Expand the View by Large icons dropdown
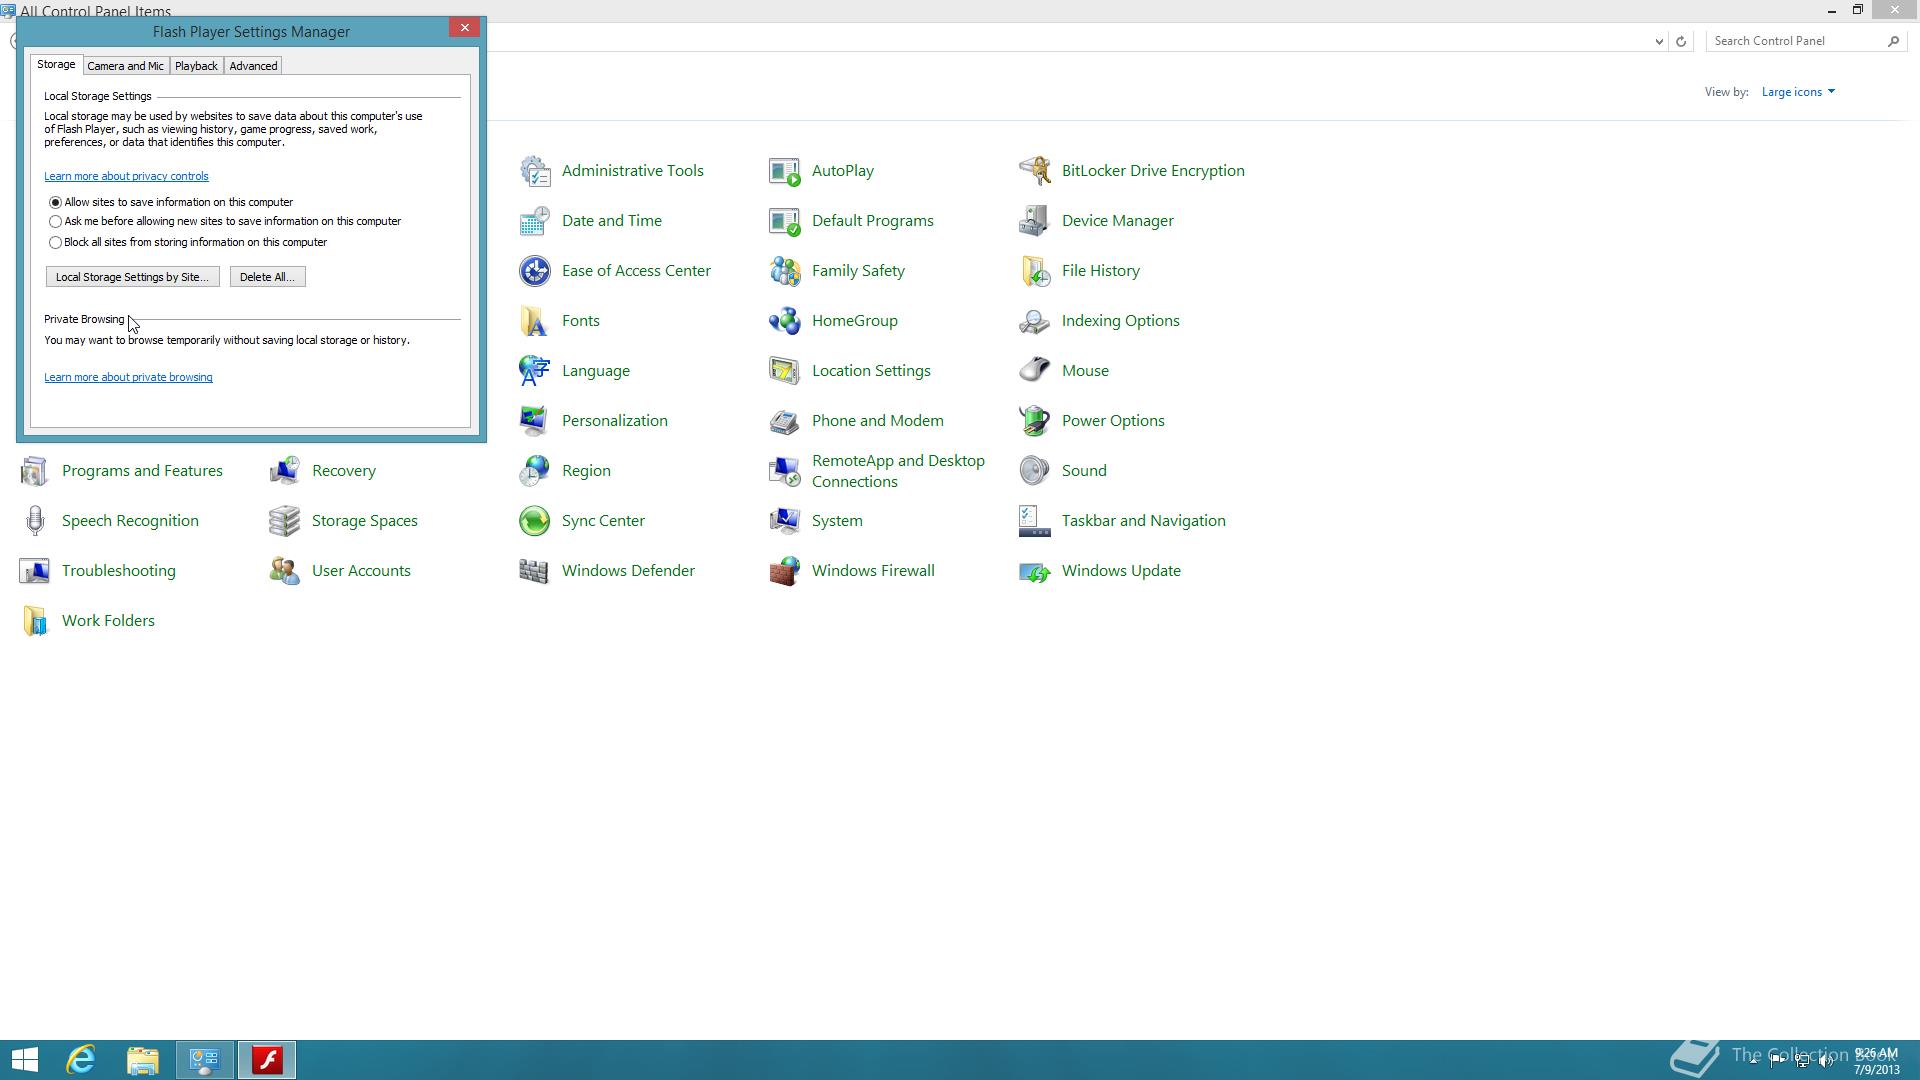 (x=1798, y=92)
